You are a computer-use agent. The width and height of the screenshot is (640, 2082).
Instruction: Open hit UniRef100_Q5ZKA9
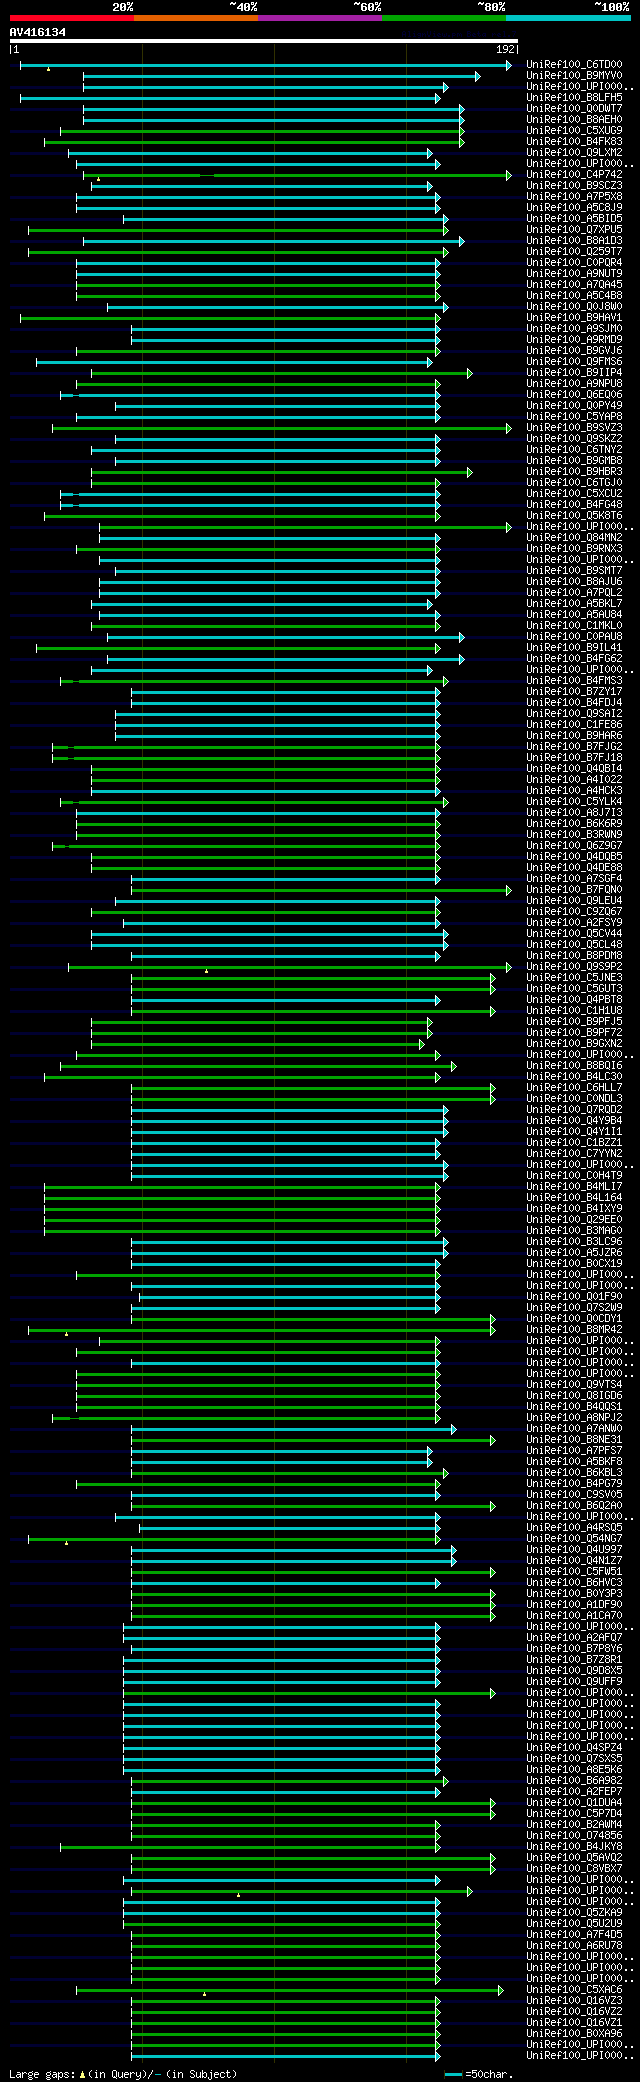[x=574, y=1913]
